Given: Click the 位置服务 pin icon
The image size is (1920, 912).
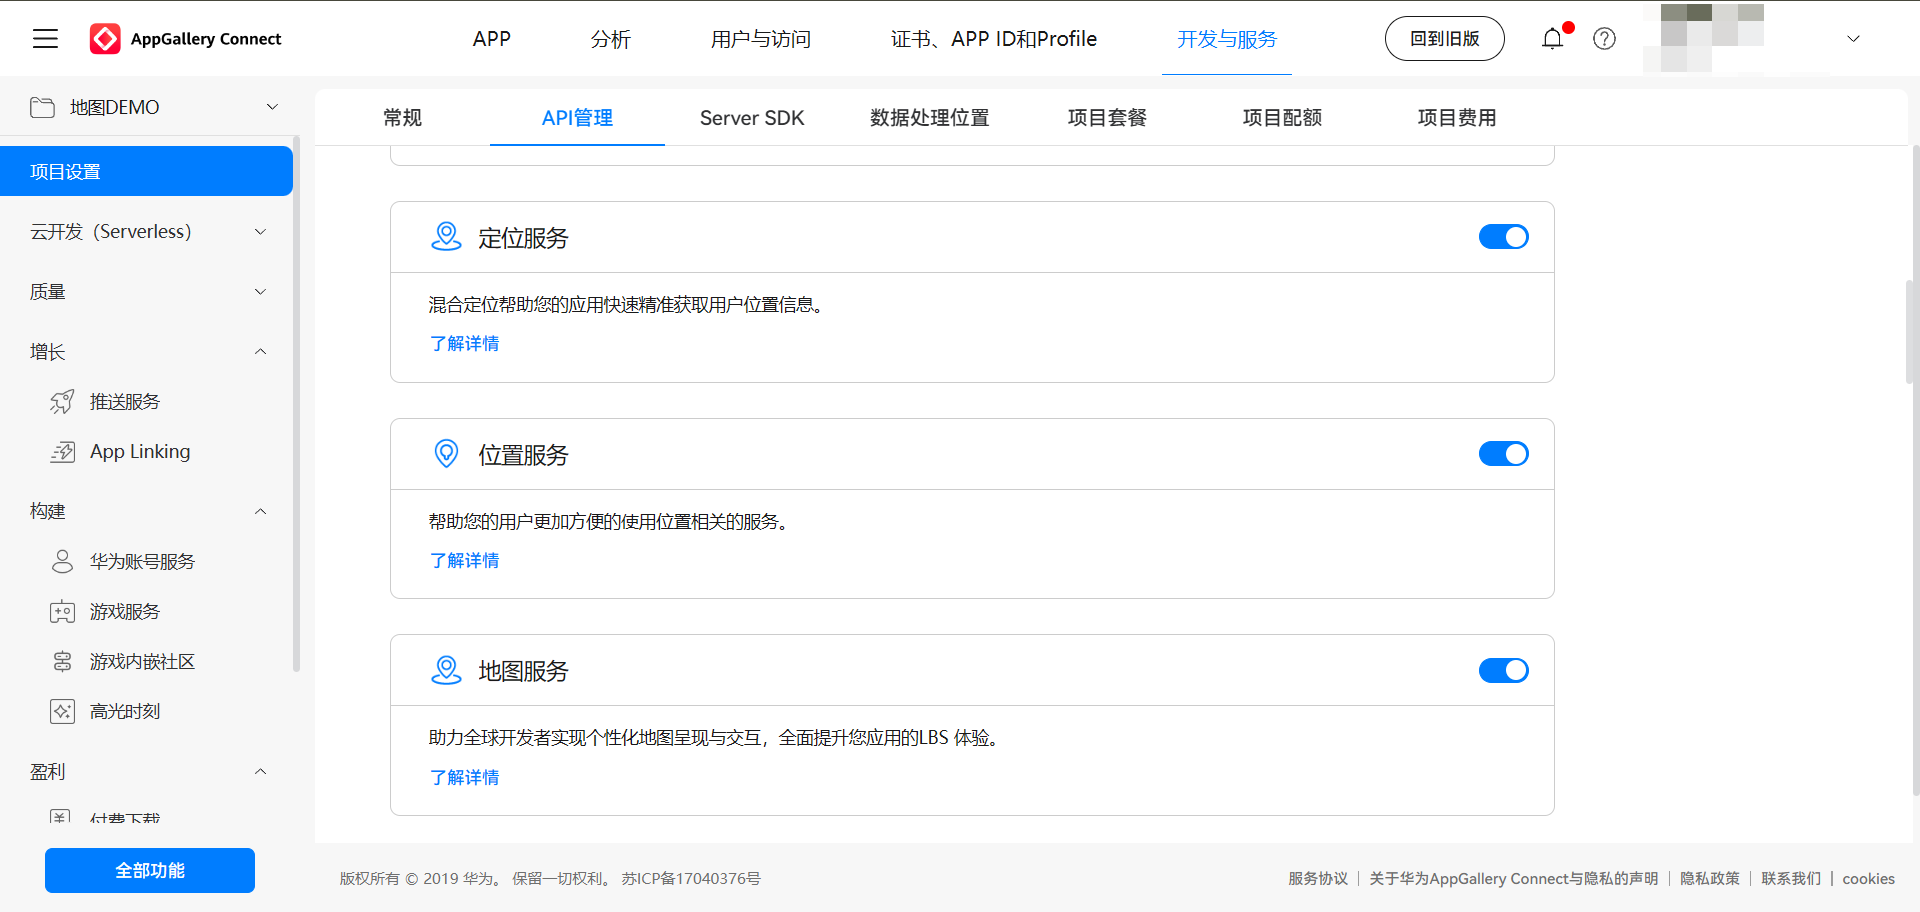Looking at the screenshot, I should 446,454.
